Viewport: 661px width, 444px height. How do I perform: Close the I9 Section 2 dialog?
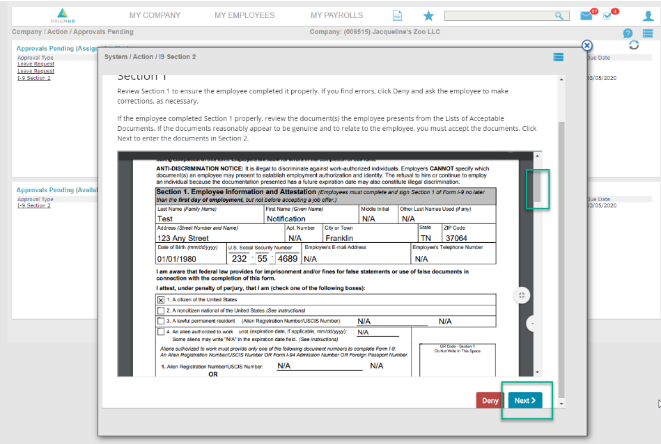point(587,45)
